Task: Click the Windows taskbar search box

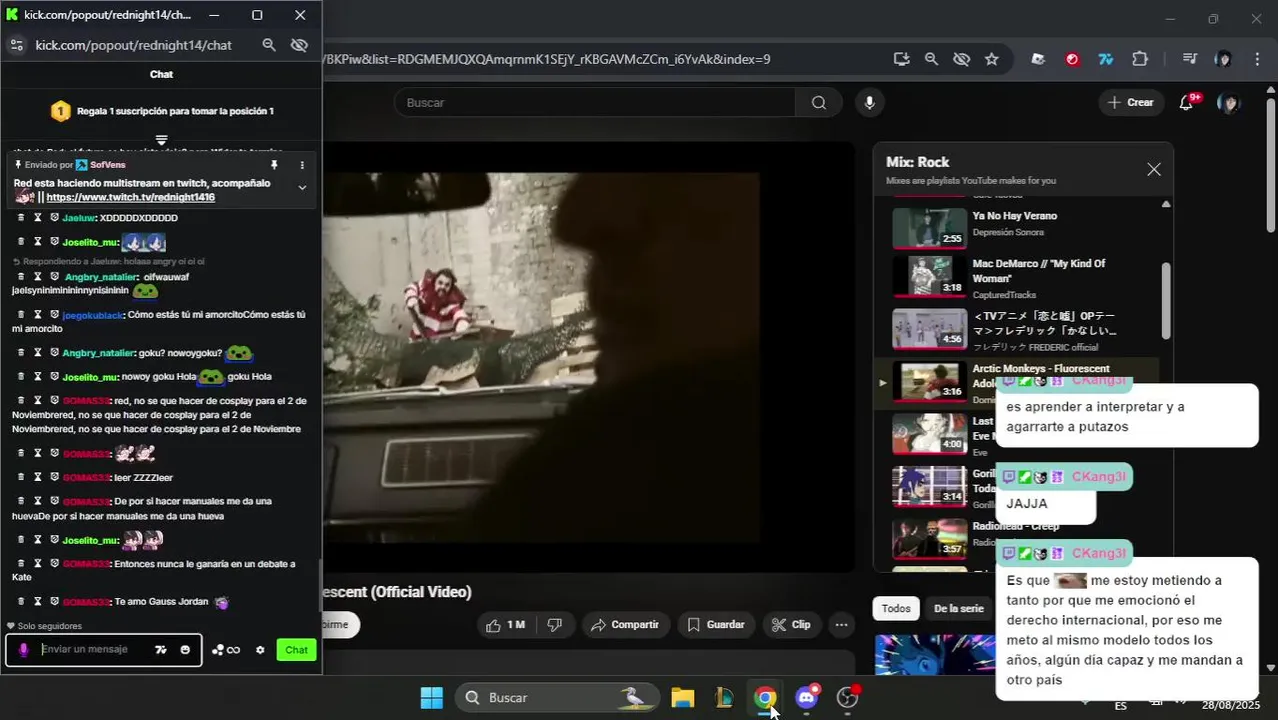Action: [x=557, y=698]
